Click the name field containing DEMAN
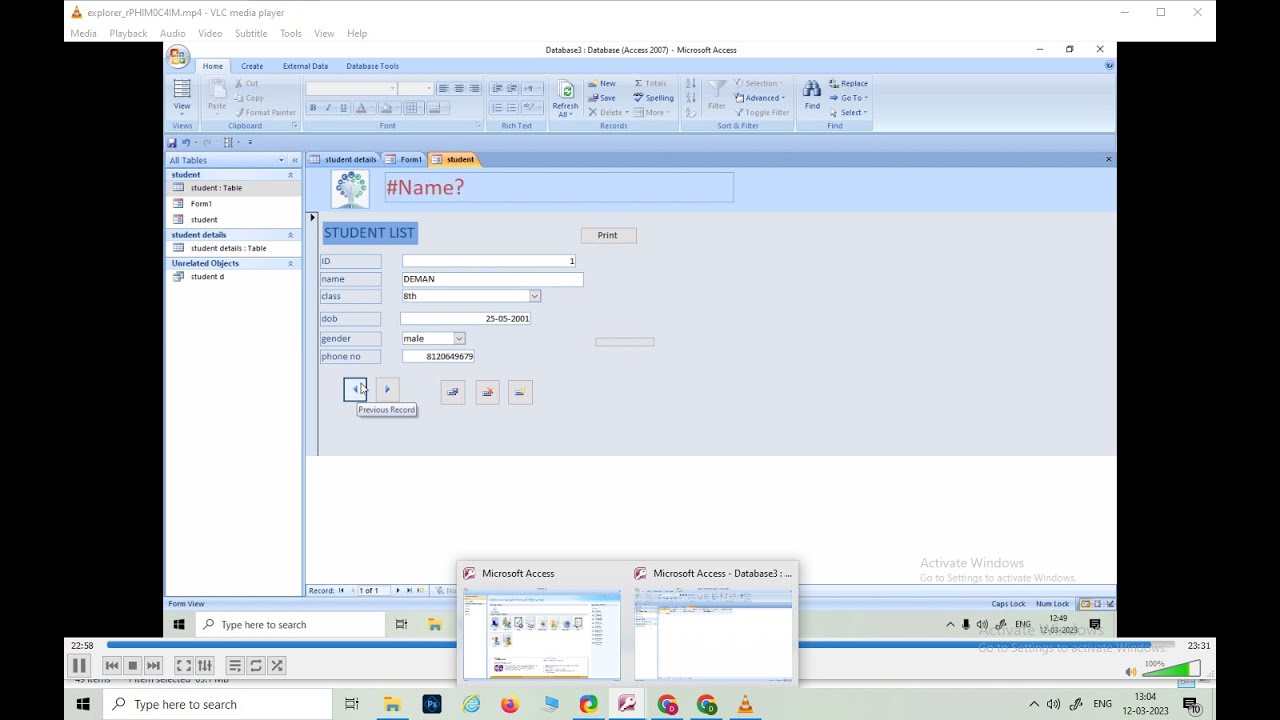 tap(492, 279)
